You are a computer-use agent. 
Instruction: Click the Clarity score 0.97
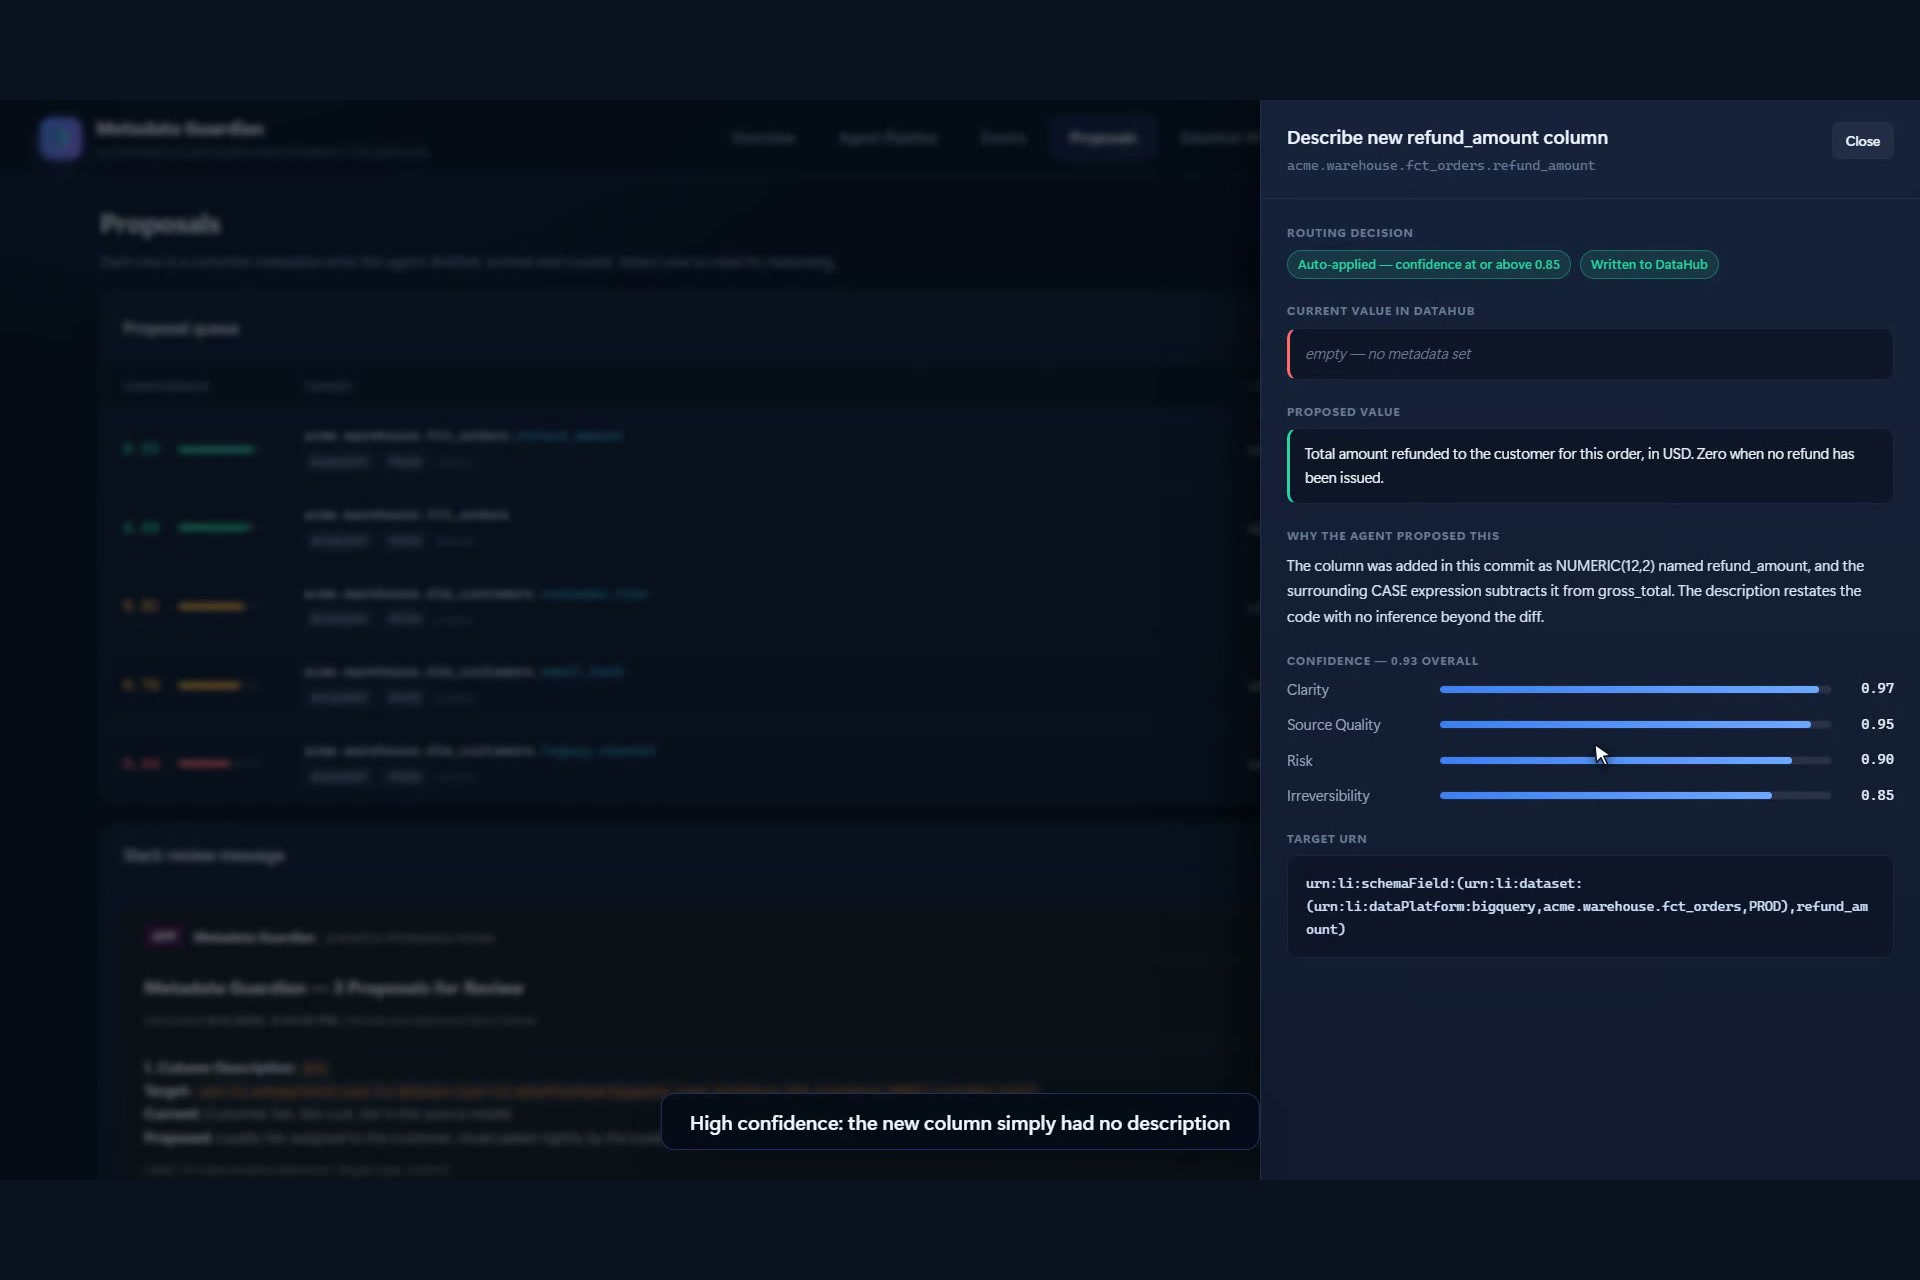coord(1877,688)
